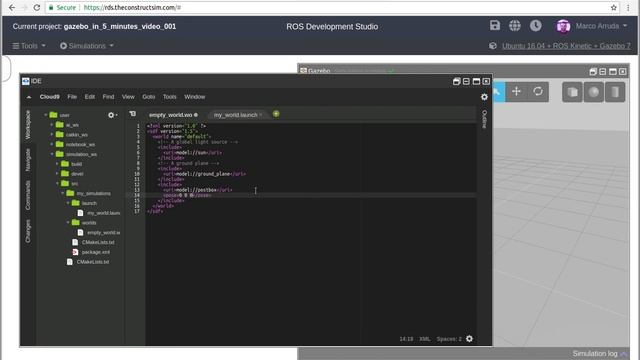Open my_world.launch in the file tree
This screenshot has height=360, width=640.
pos(103,213)
